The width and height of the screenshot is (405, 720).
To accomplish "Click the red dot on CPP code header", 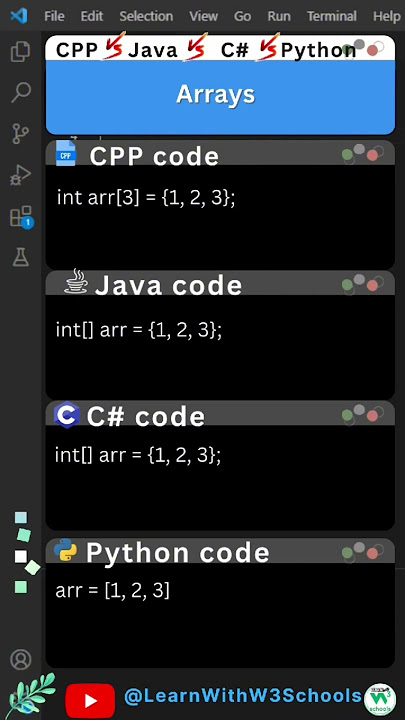I will (372, 155).
